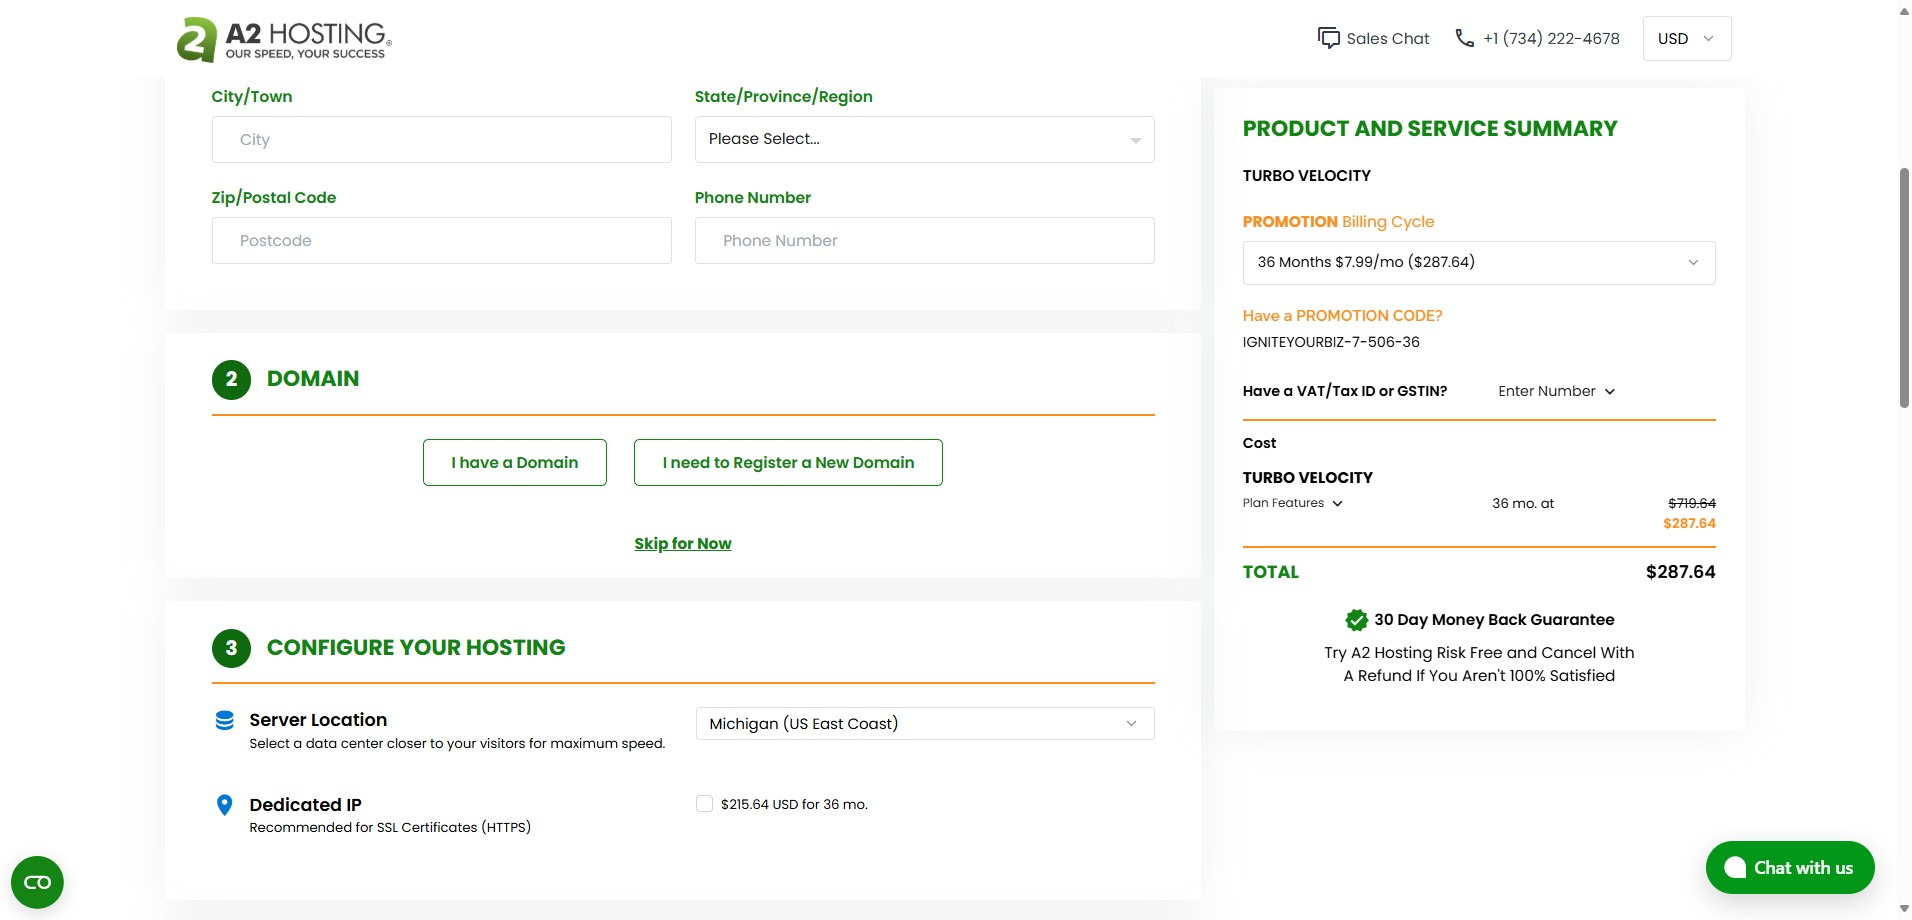Open the Chat with us widget
This screenshot has height=920, width=1912.
[x=1790, y=868]
